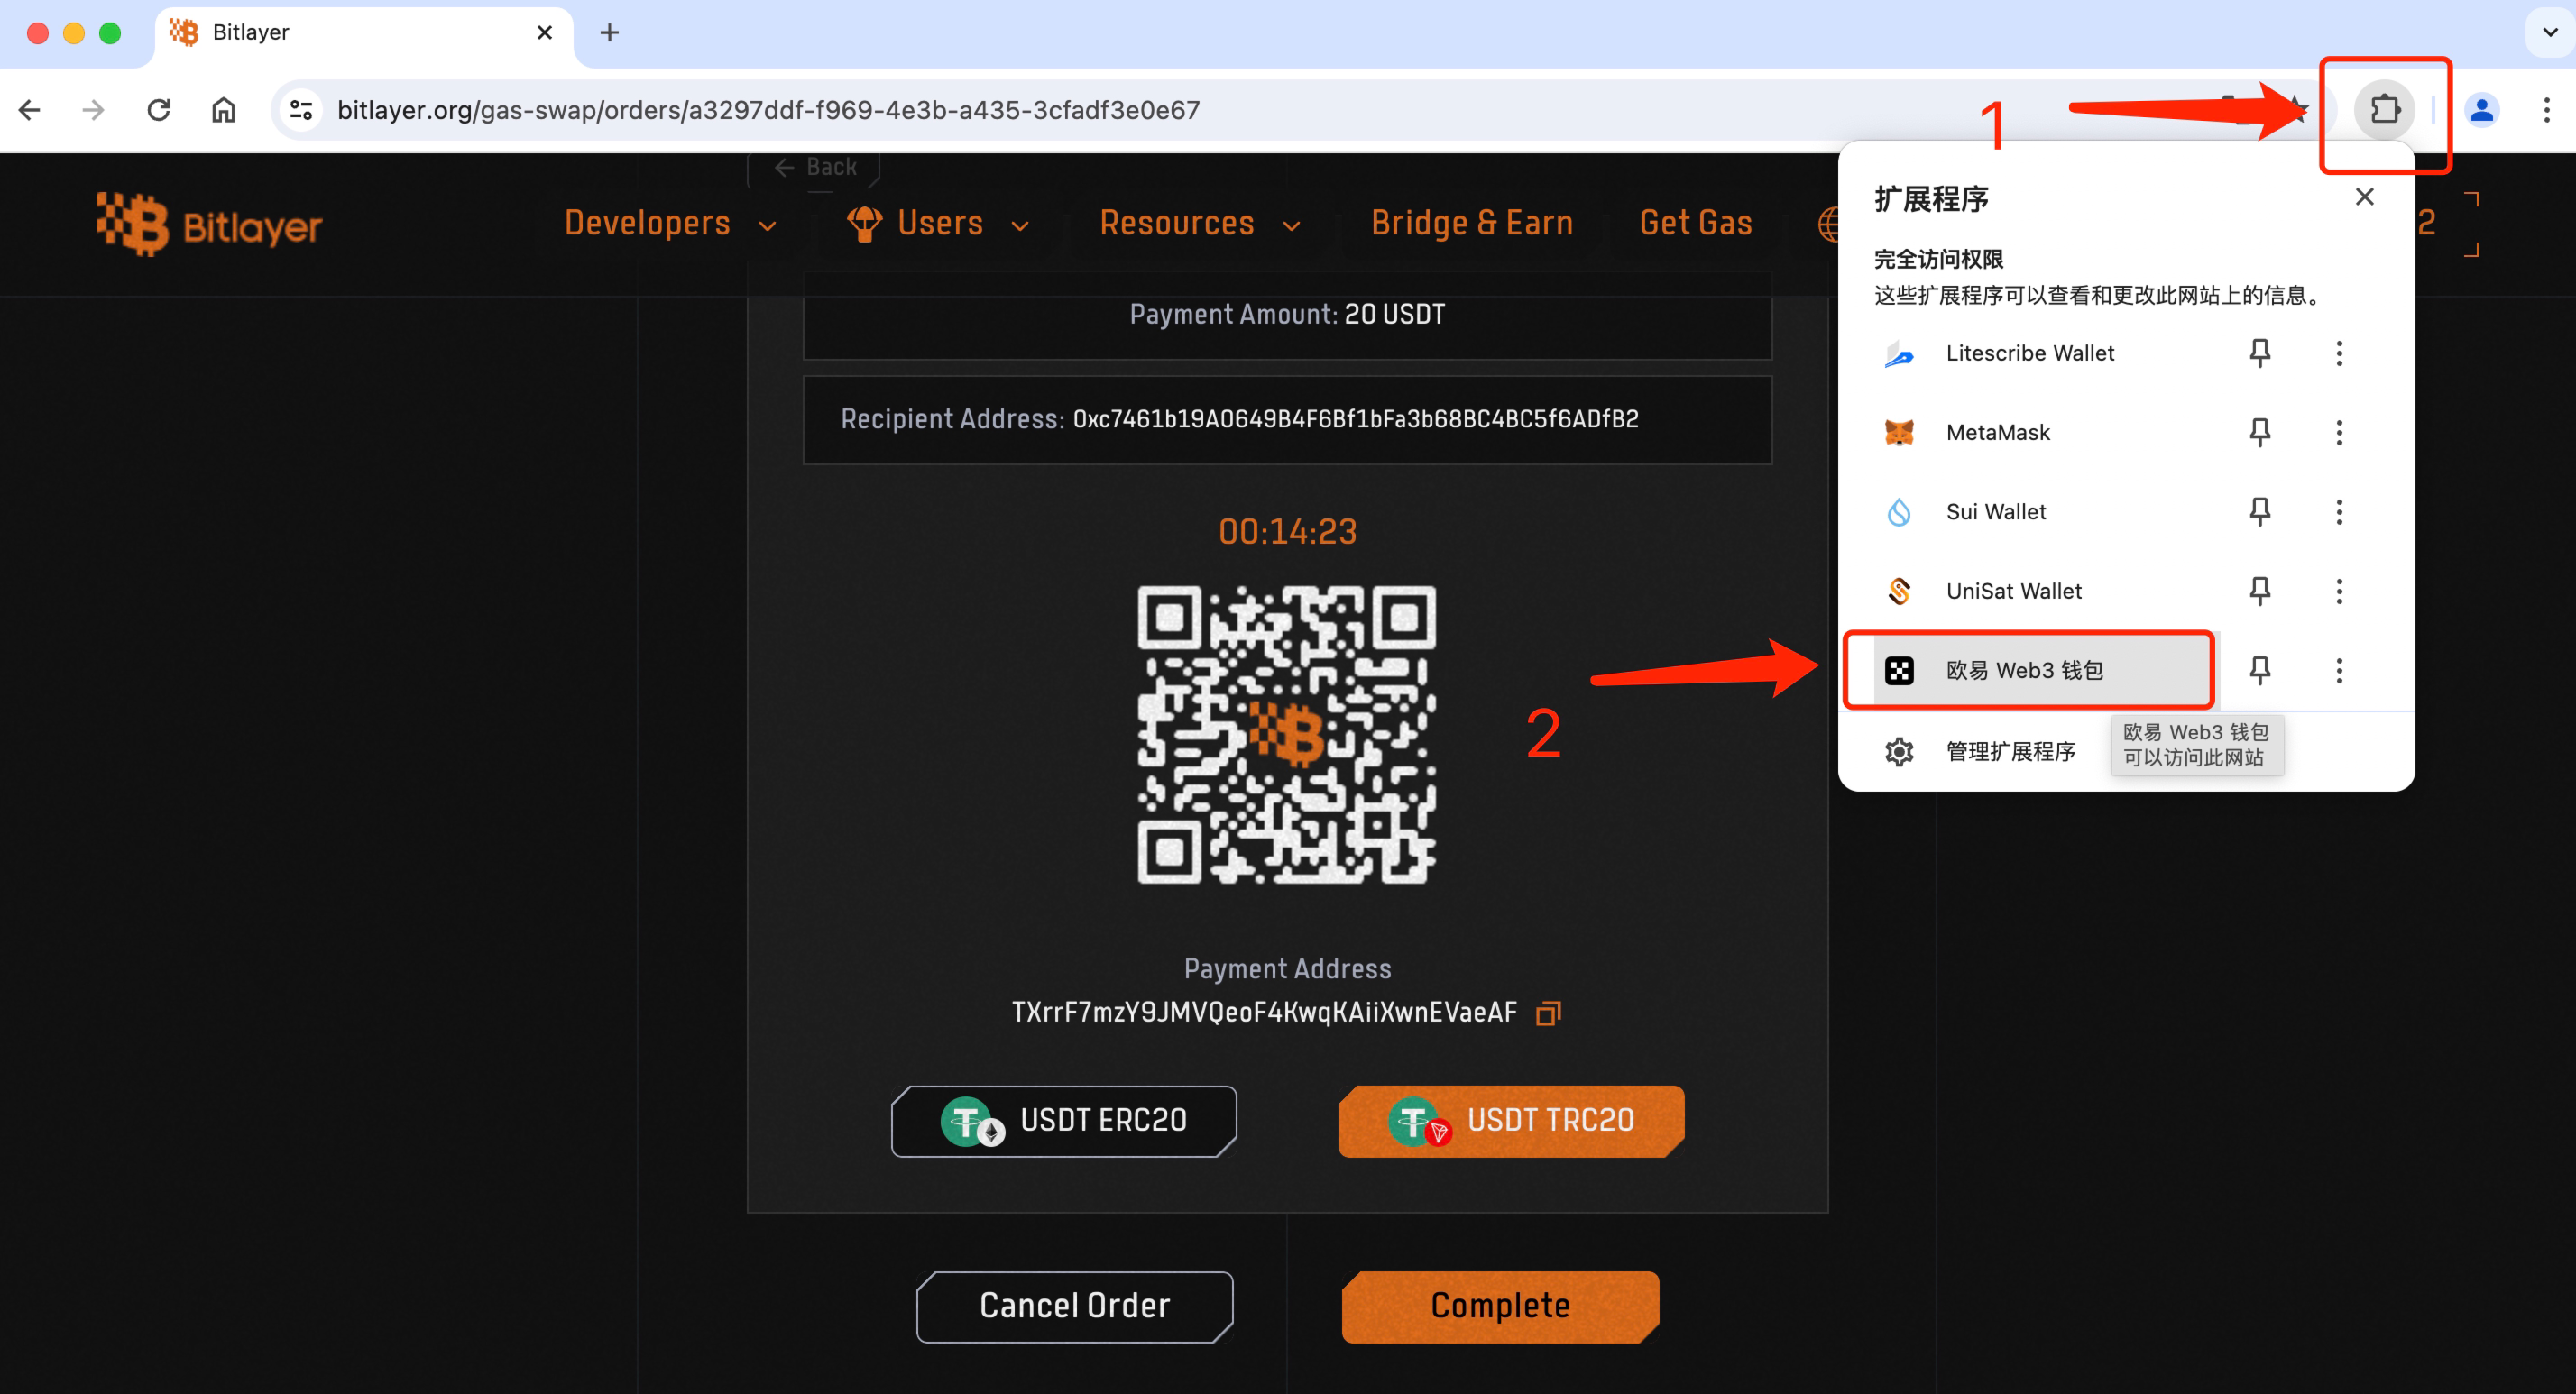Viewport: 2576px width, 1394px height.
Task: Open Sui Wallet extension entry
Action: point(1995,512)
